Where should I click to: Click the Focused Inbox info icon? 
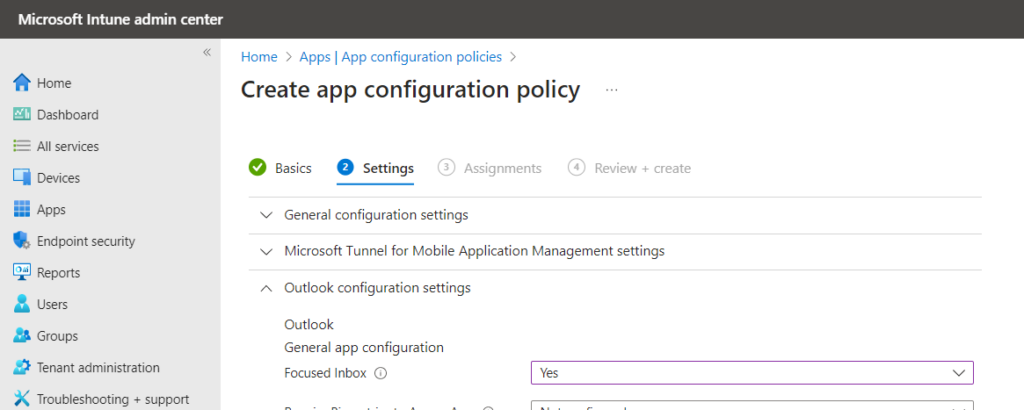point(381,373)
